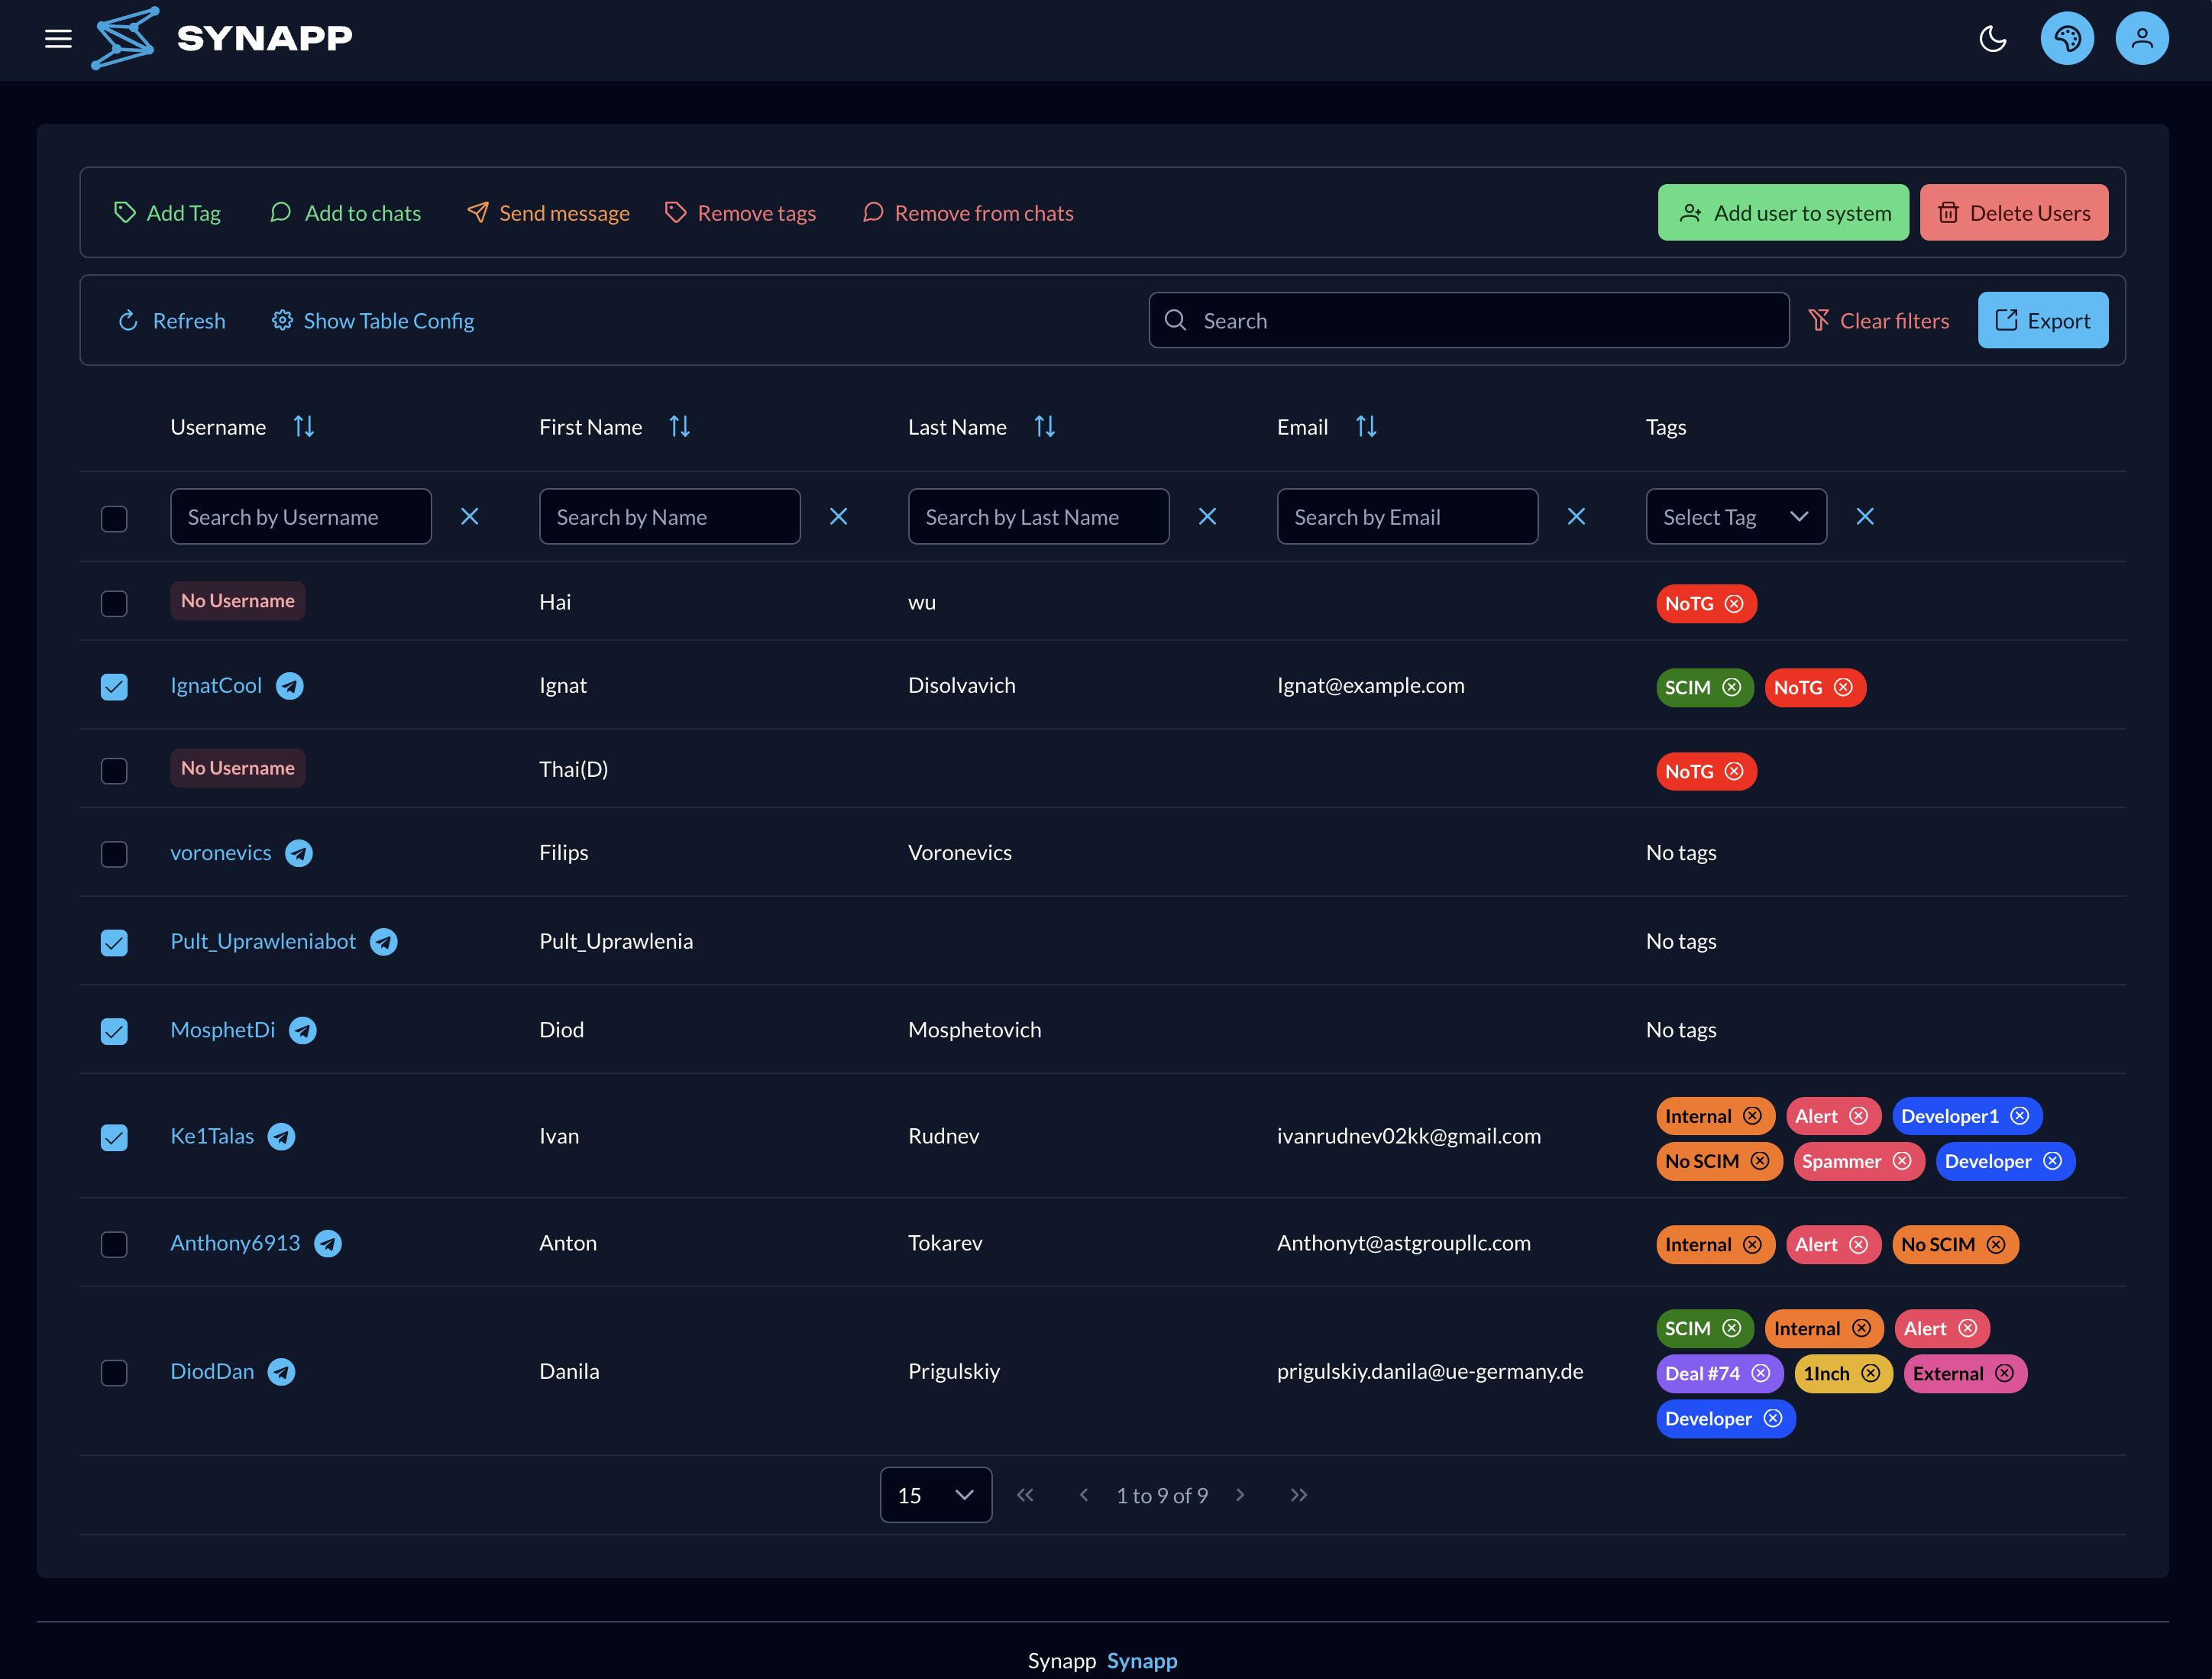Open Telegram icon next to MosphetDi
The height and width of the screenshot is (1679, 2212).
[x=303, y=1030]
